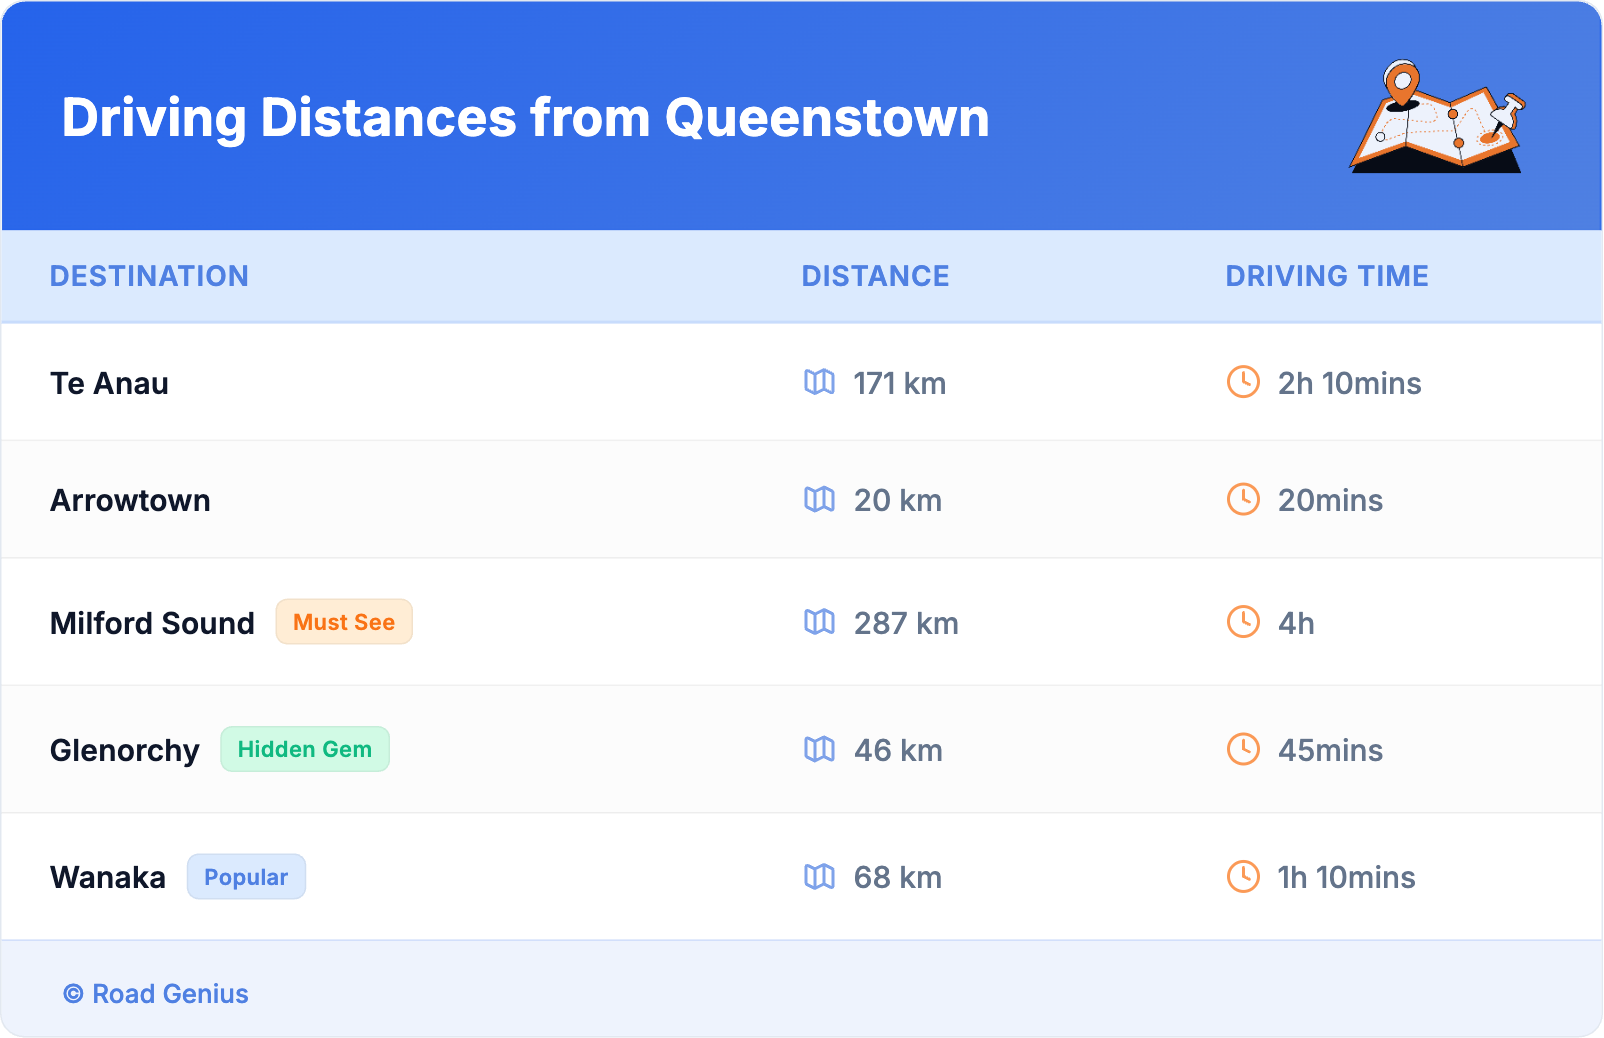Click the clock icon beside 2h 10mins
Viewport: 1604px width, 1038px height.
click(x=1243, y=382)
